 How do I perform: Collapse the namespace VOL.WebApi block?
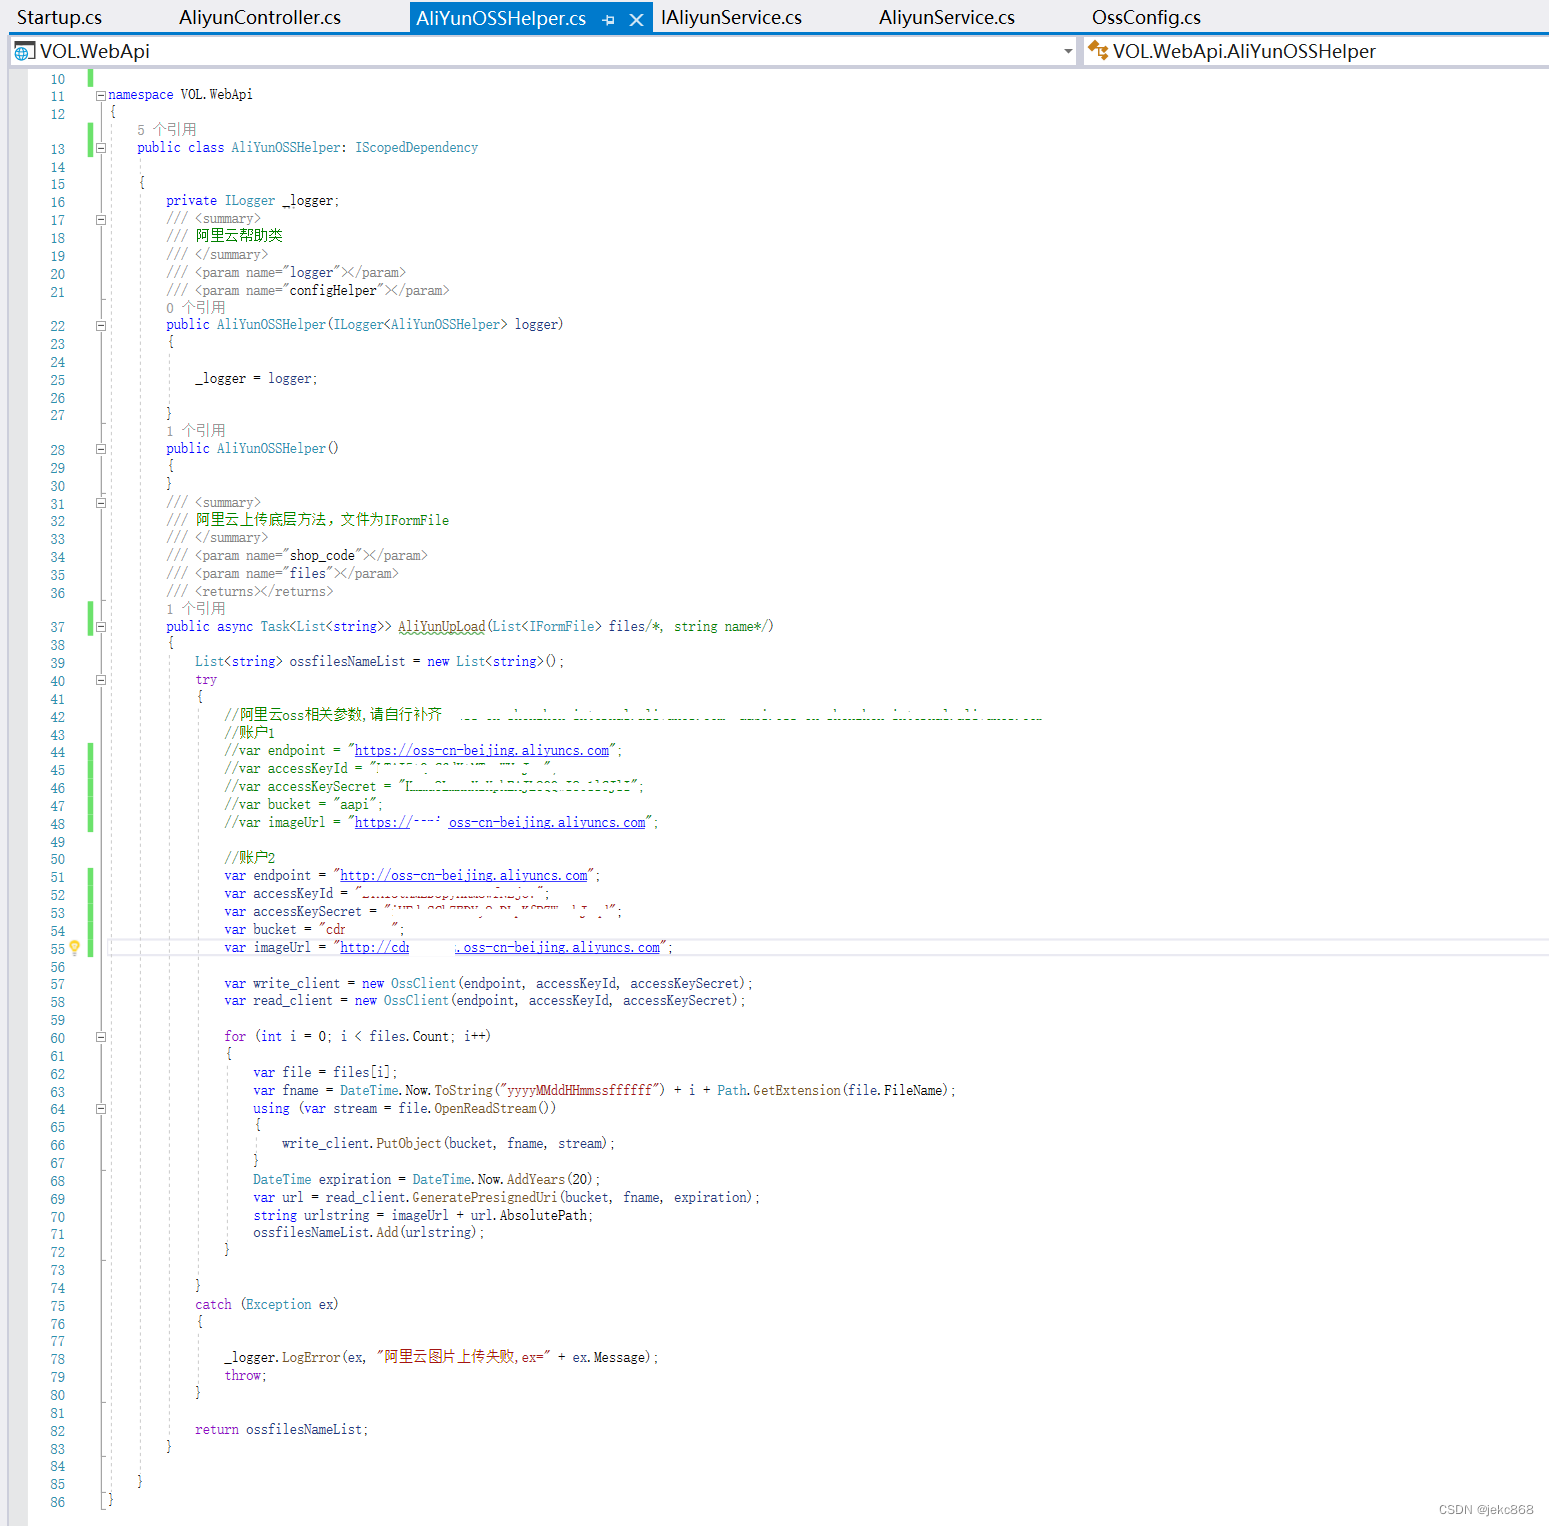pos(101,95)
